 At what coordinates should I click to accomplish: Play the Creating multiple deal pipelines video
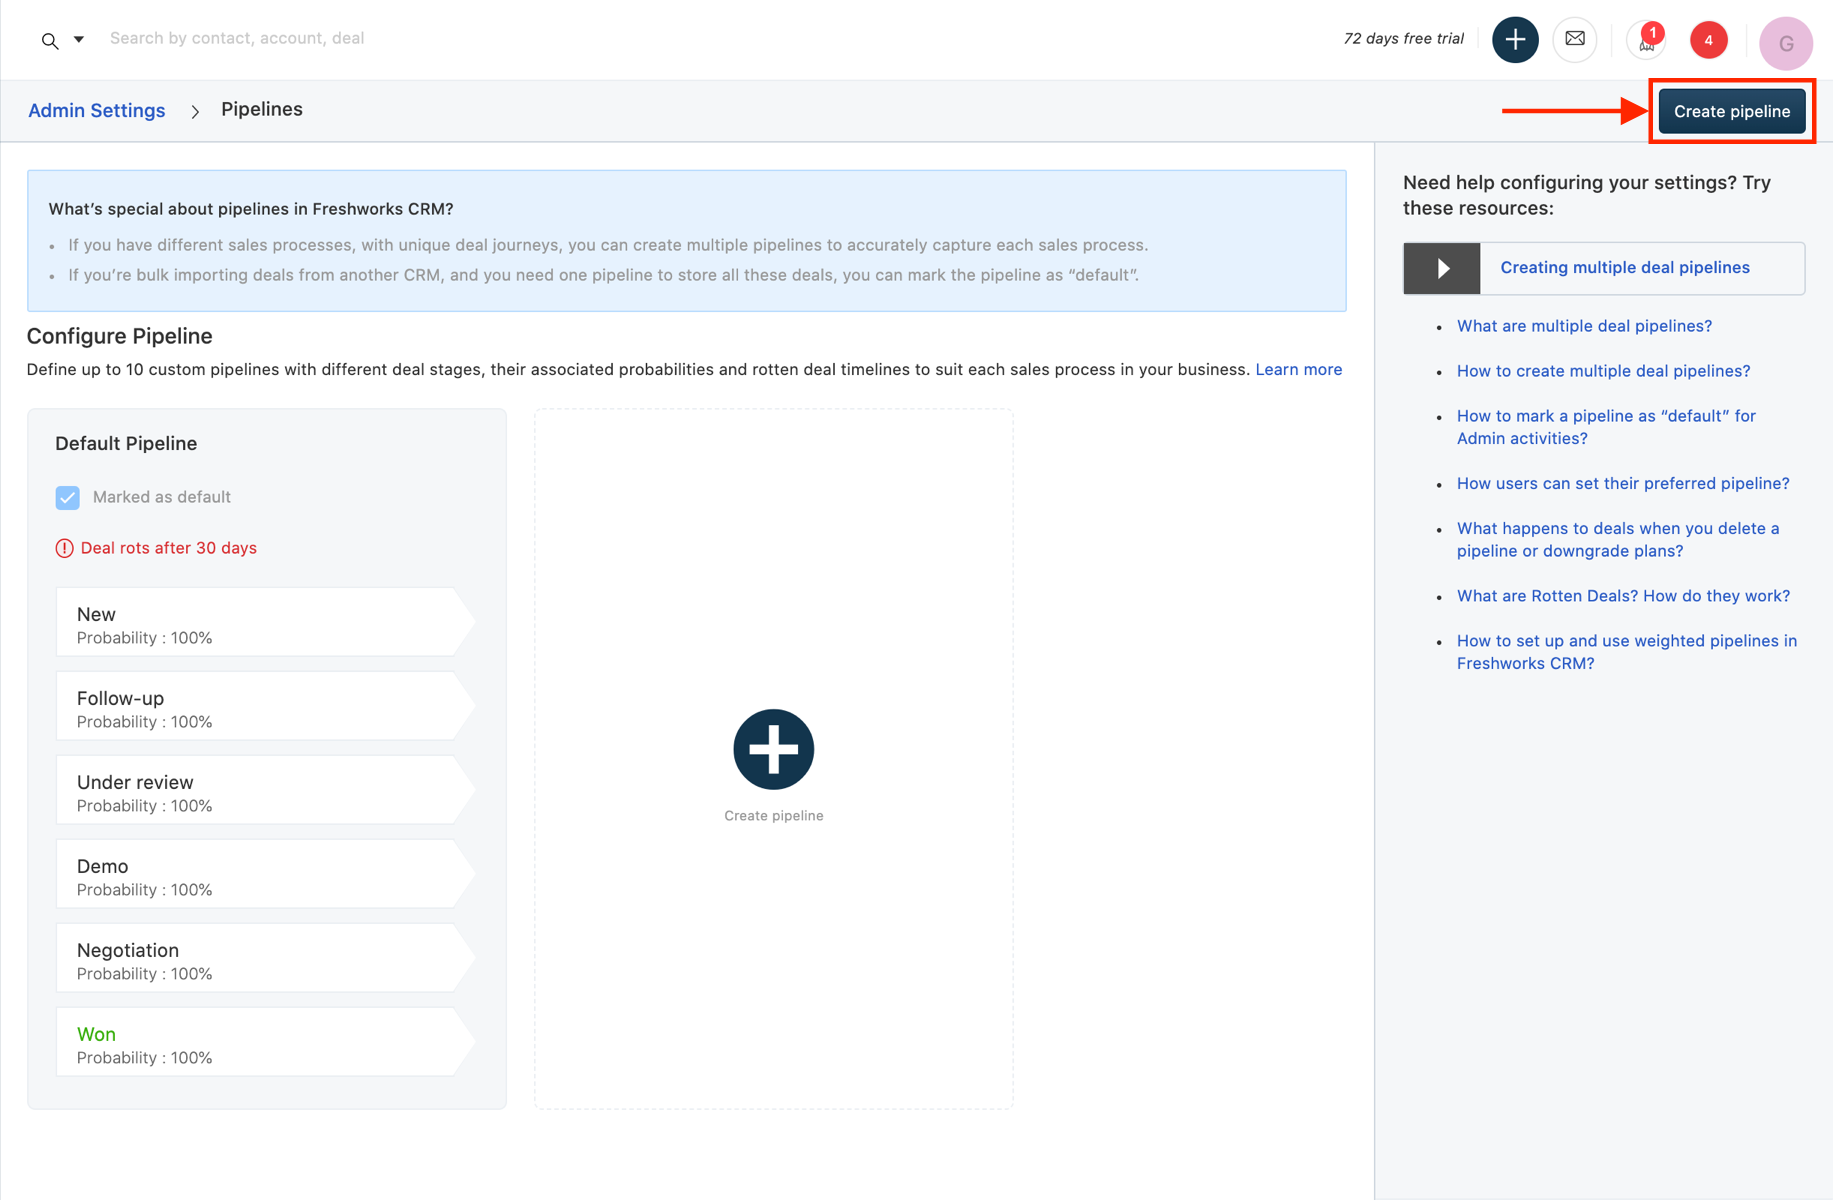coord(1442,268)
